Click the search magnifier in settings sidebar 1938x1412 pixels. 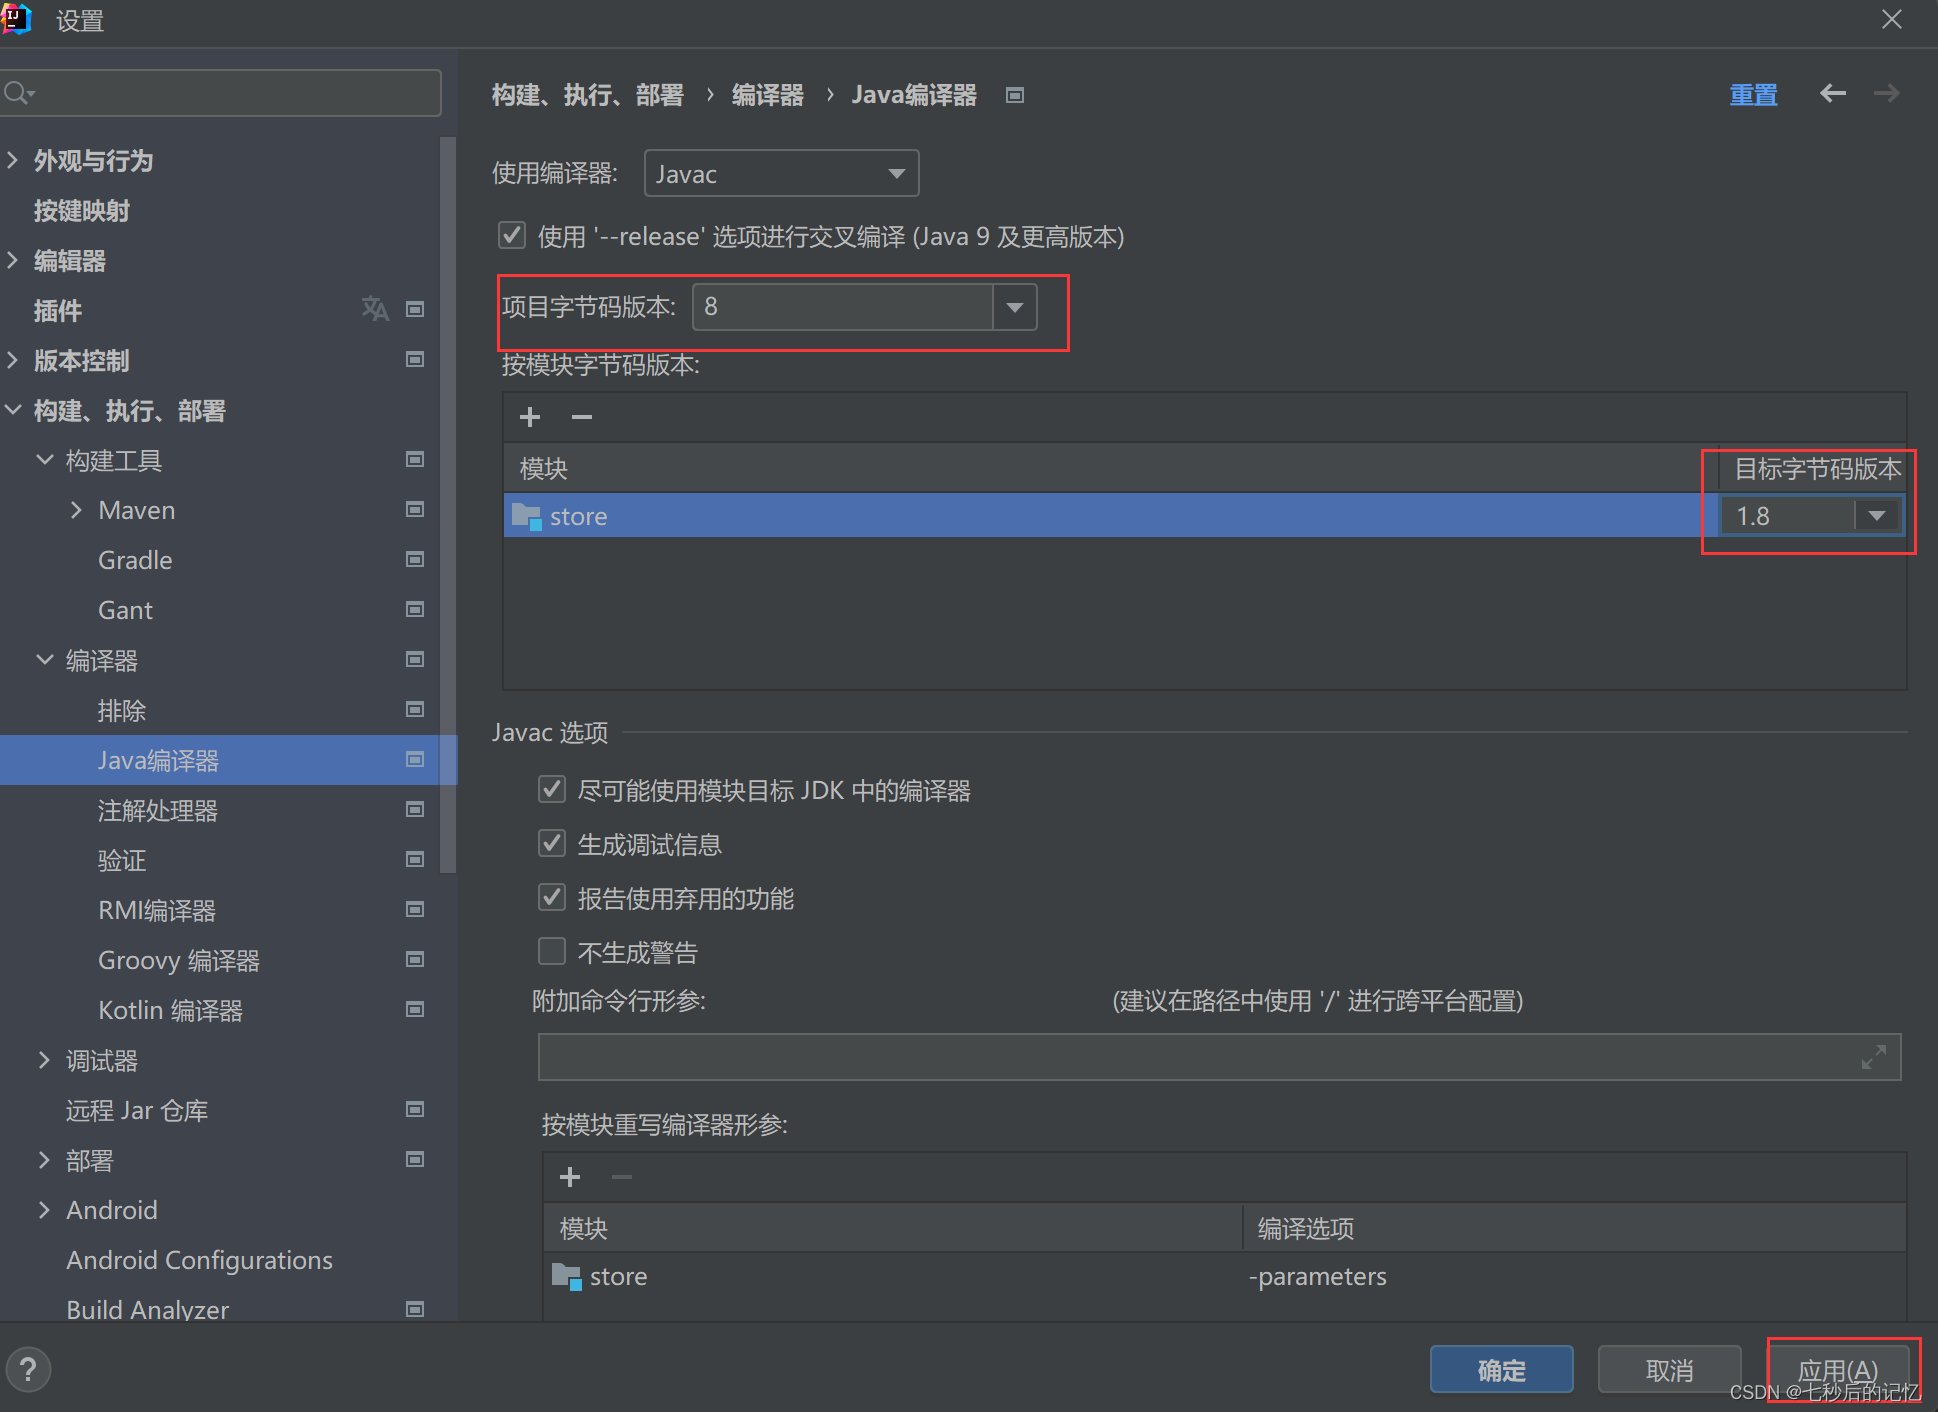point(17,92)
